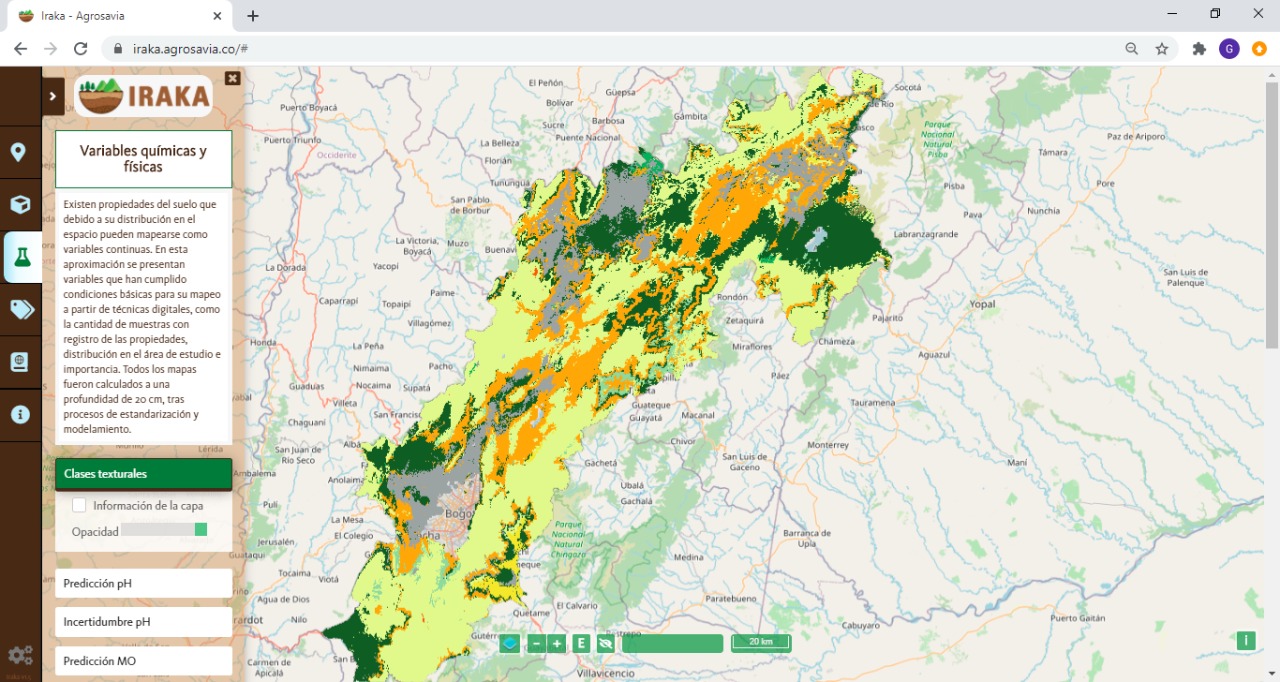This screenshot has width=1280, height=682.
Task: Click the Puerto Gaitán label on map
Action: [1078, 618]
